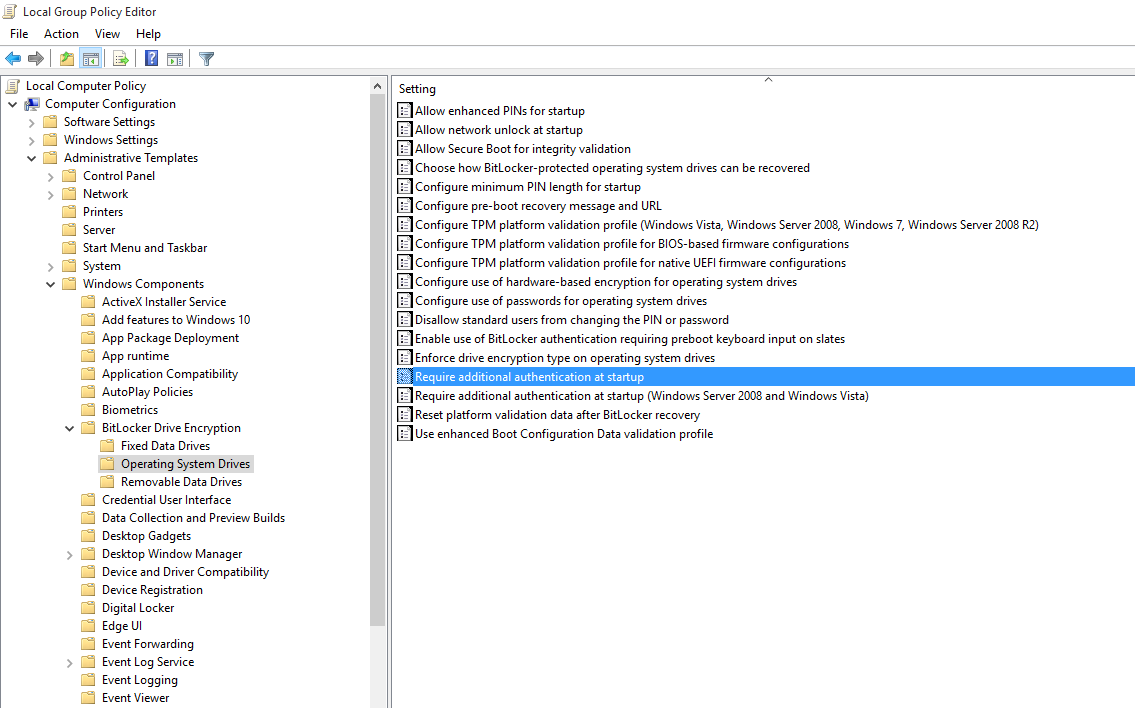Screen dimensions: 1135x708
Task: Open the Help menu
Action: point(148,34)
